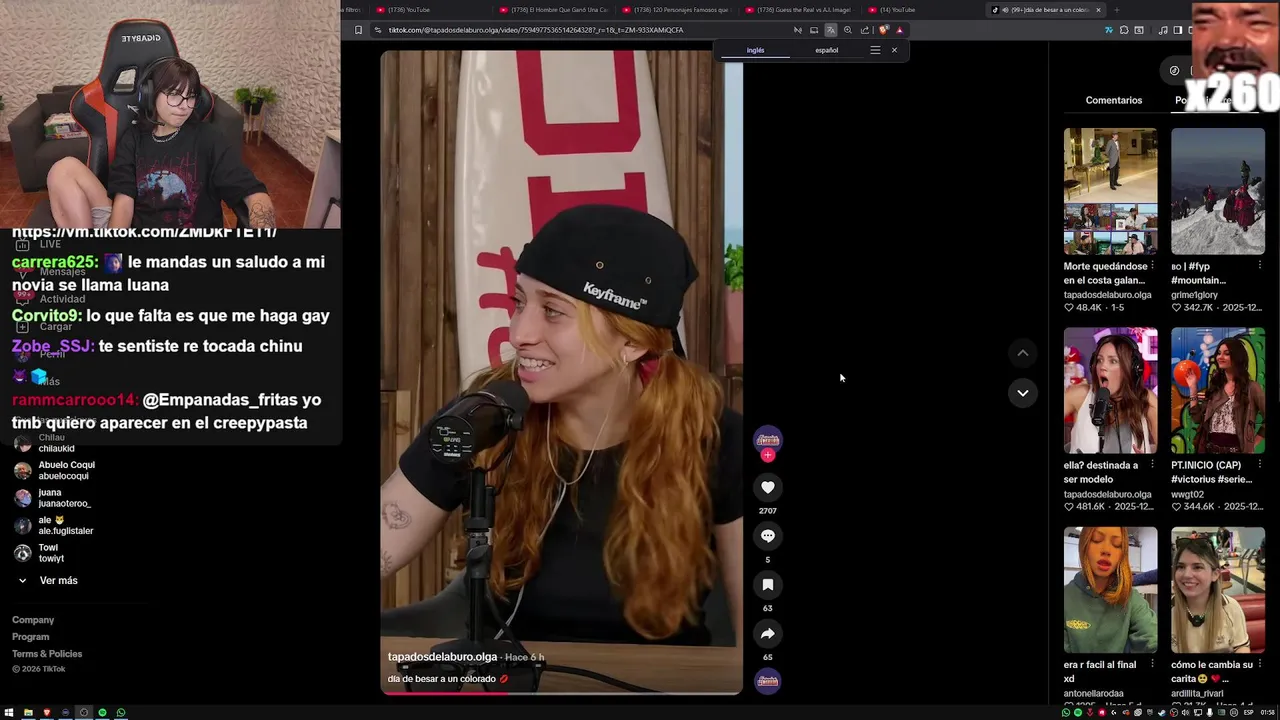Open ella? destinada a ser modelo thumbnail
1280x720 pixels.
(x=1110, y=390)
